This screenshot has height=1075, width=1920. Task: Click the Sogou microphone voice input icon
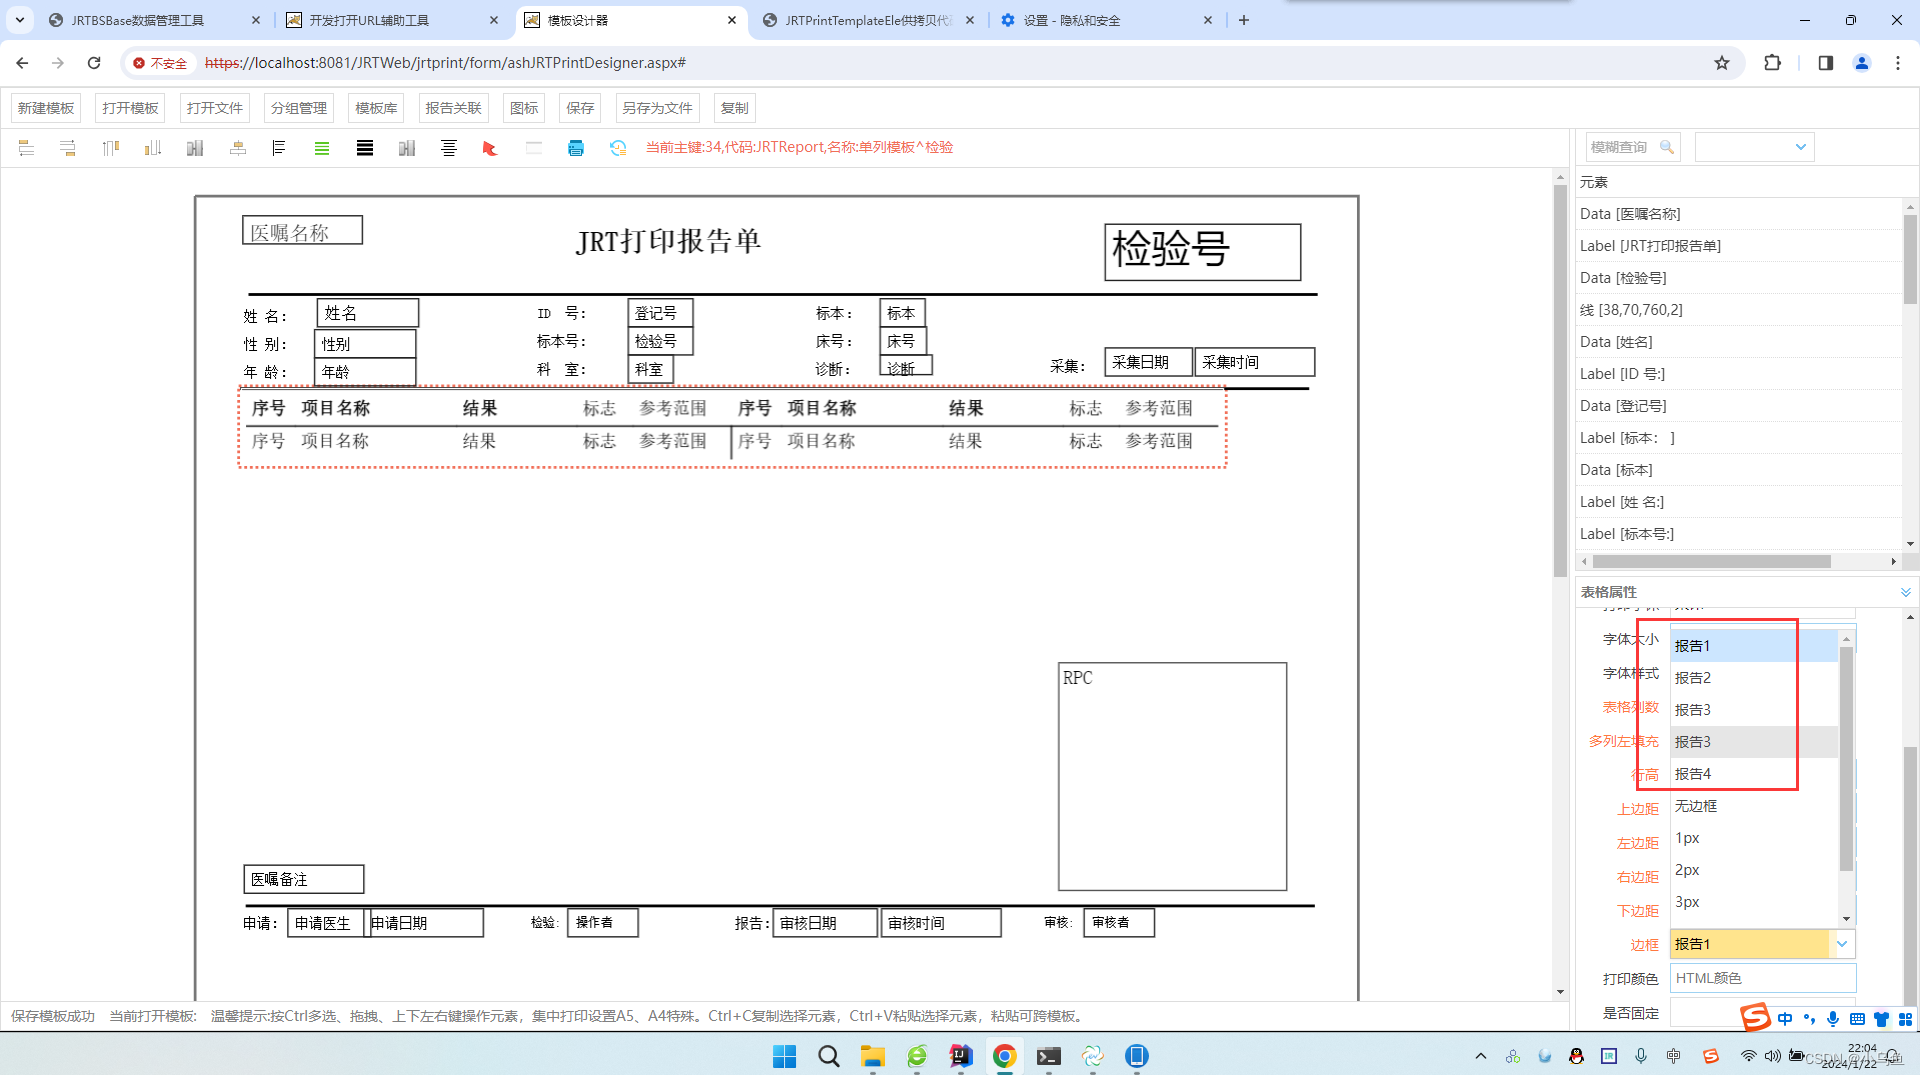1833,1019
